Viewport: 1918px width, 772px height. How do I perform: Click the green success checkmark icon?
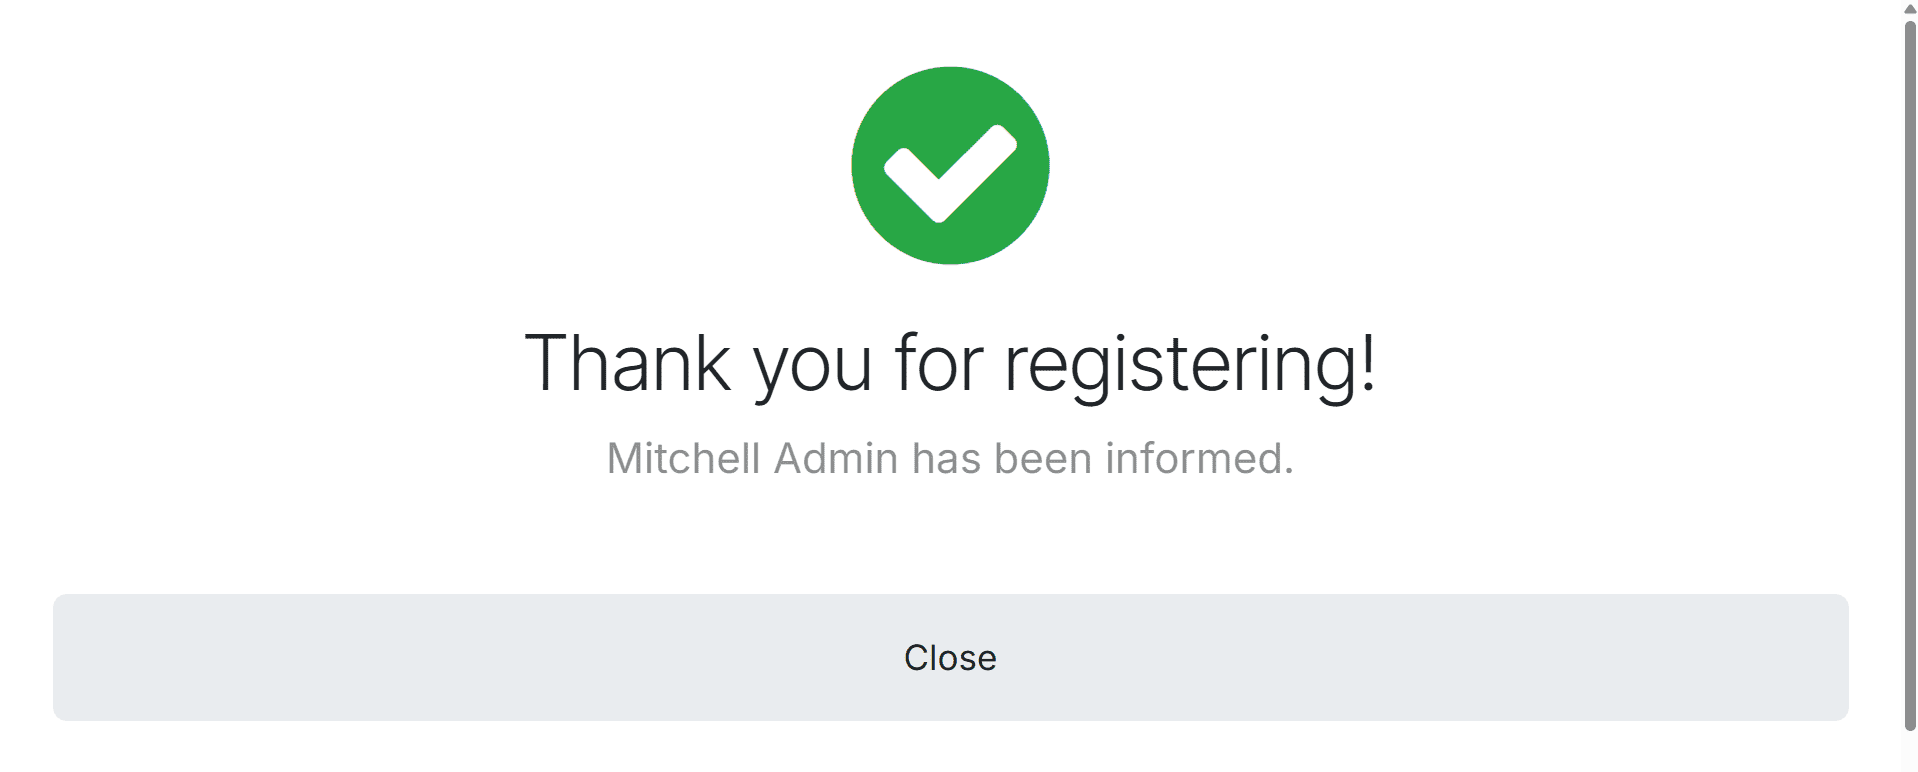950,165
